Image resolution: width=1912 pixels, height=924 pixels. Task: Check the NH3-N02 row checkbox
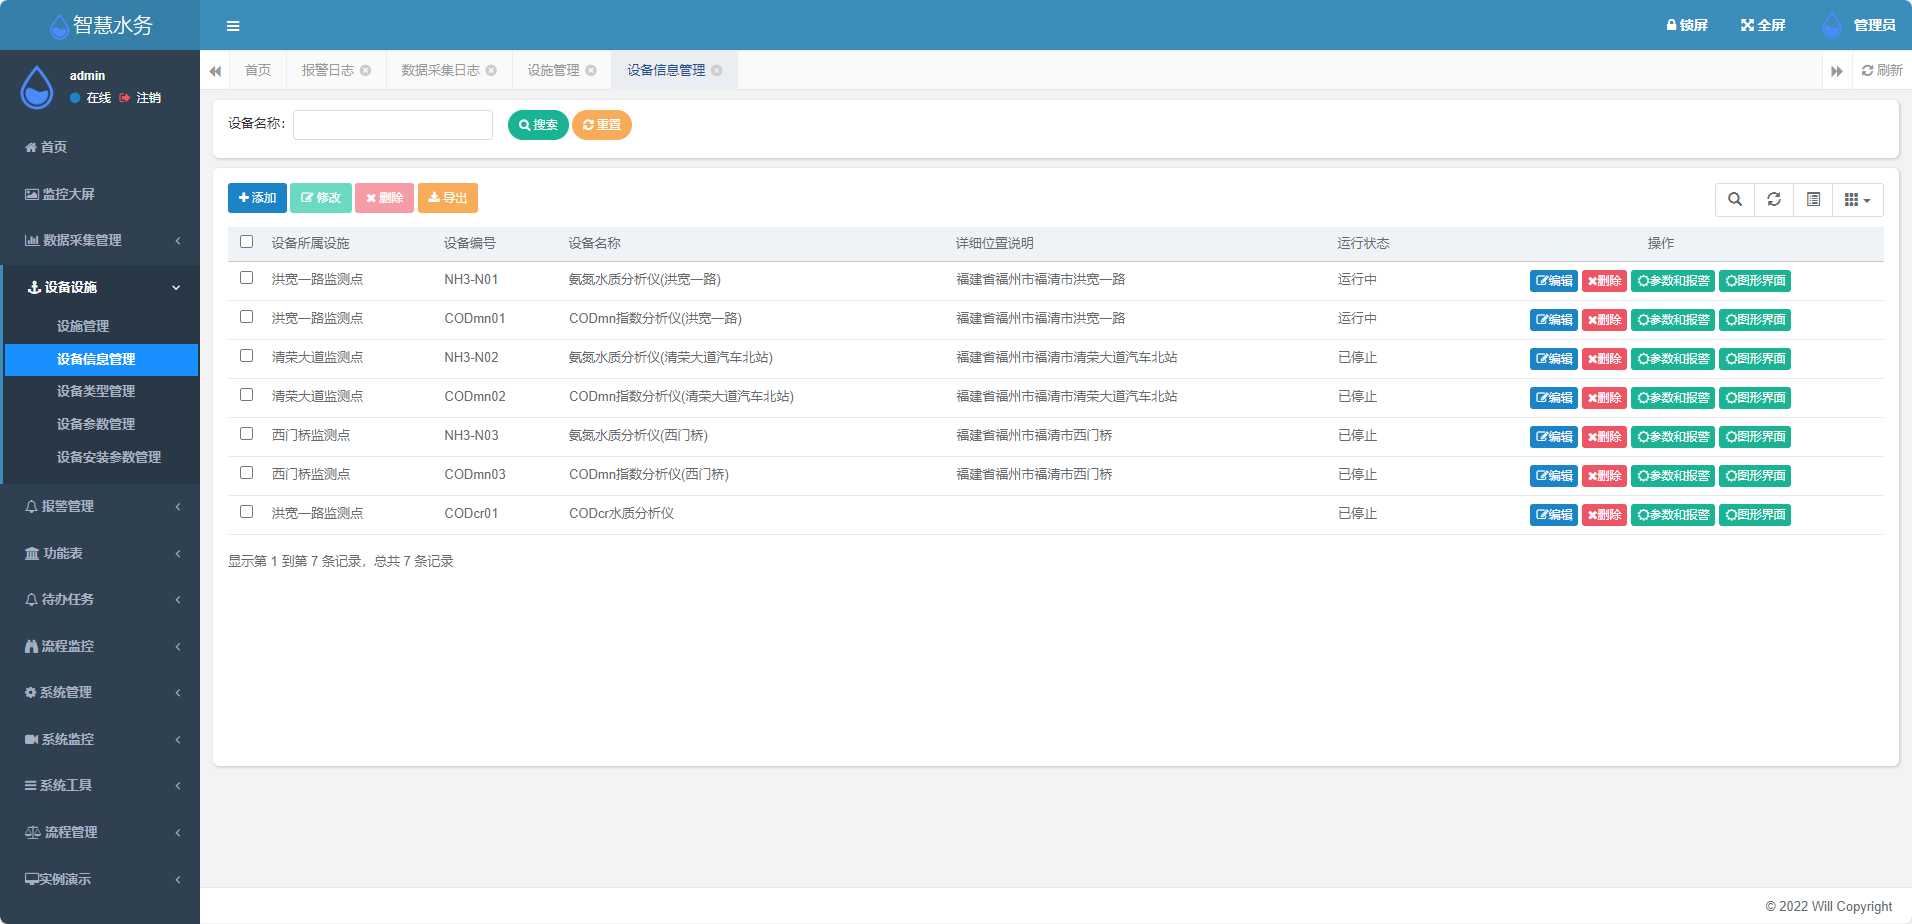pos(247,356)
